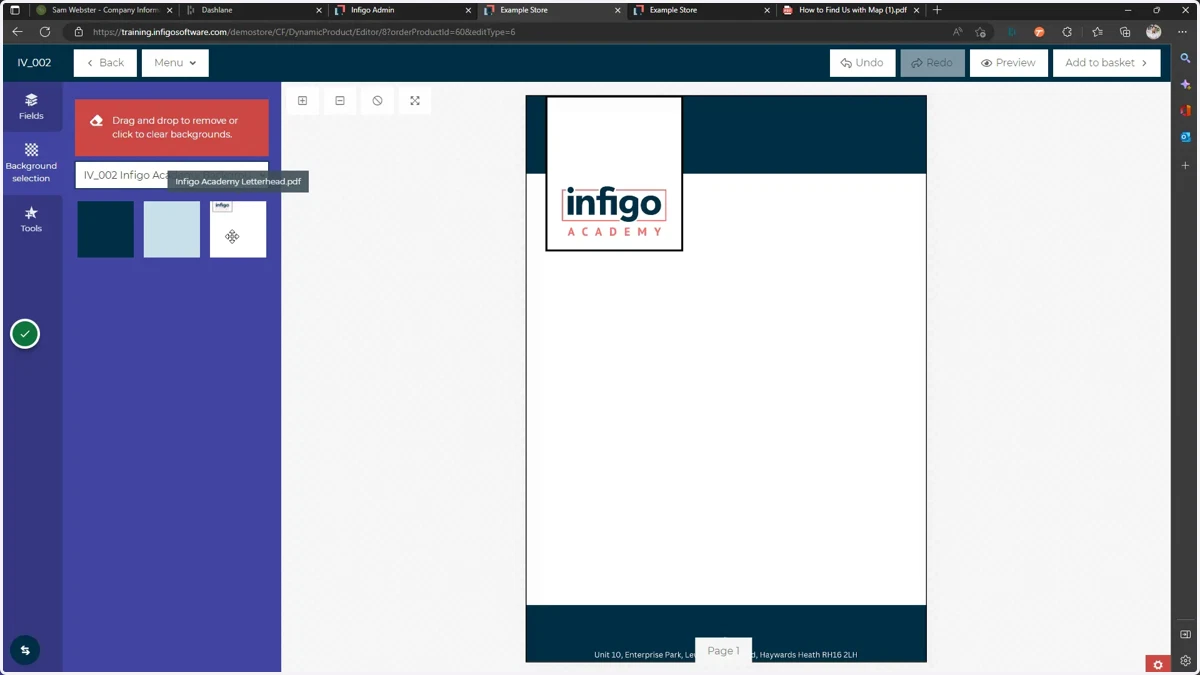1200x675 pixels.
Task: Add this page to favorites
Action: (x=981, y=32)
